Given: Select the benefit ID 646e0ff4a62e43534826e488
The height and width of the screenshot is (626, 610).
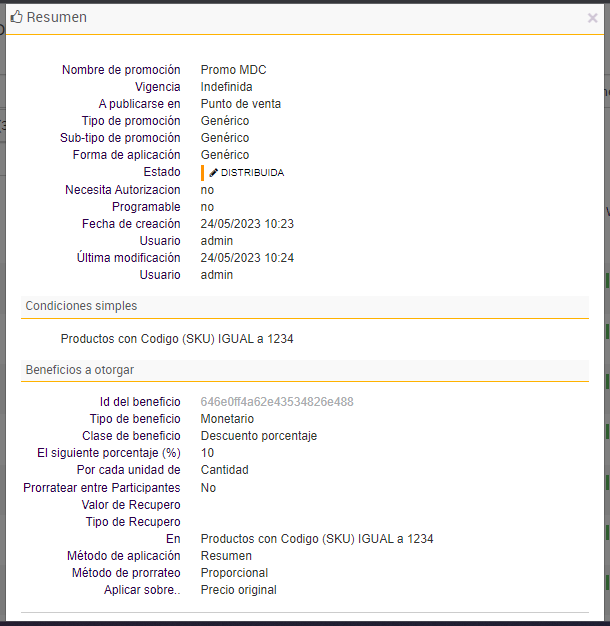Looking at the screenshot, I should [x=277, y=402].
